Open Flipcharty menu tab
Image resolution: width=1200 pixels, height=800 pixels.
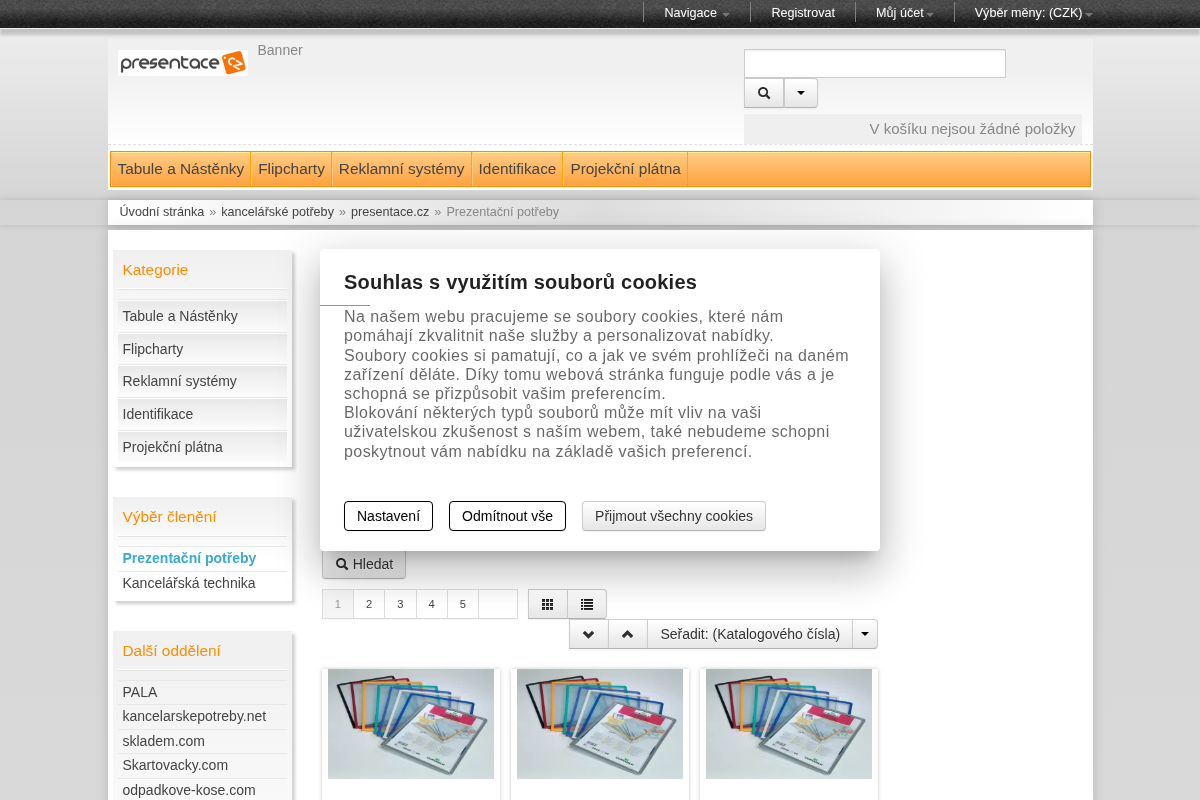point(292,169)
